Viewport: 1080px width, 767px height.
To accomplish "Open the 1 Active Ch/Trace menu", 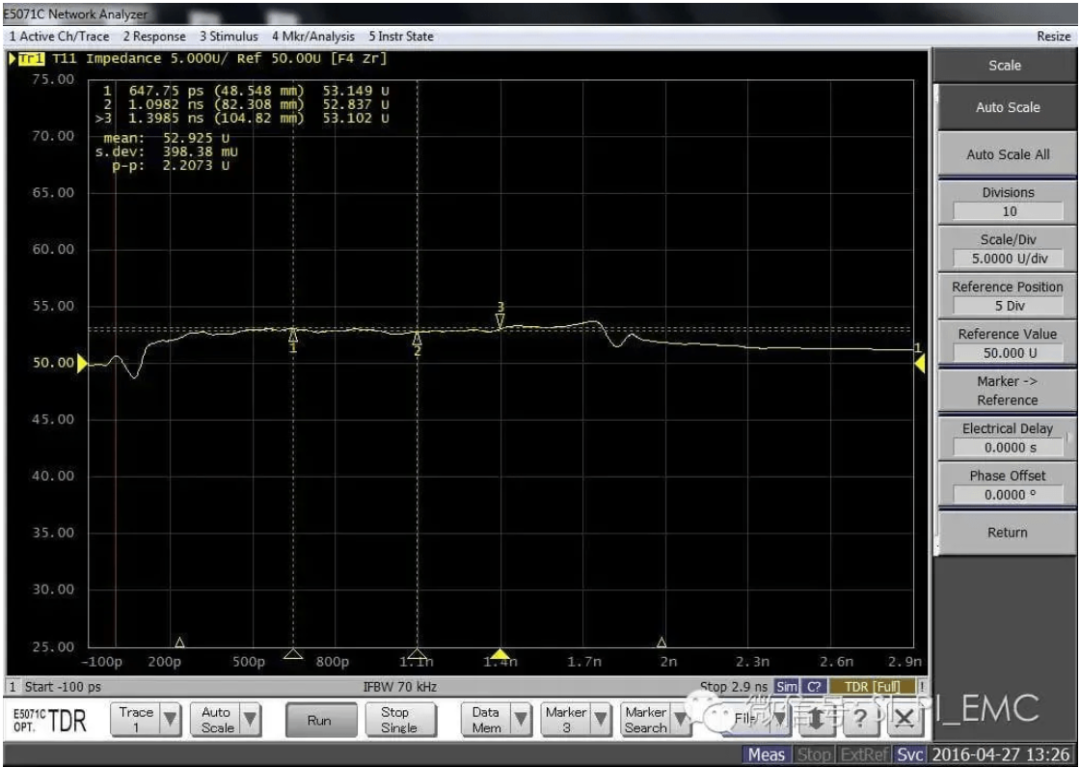I will pyautogui.click(x=59, y=36).
